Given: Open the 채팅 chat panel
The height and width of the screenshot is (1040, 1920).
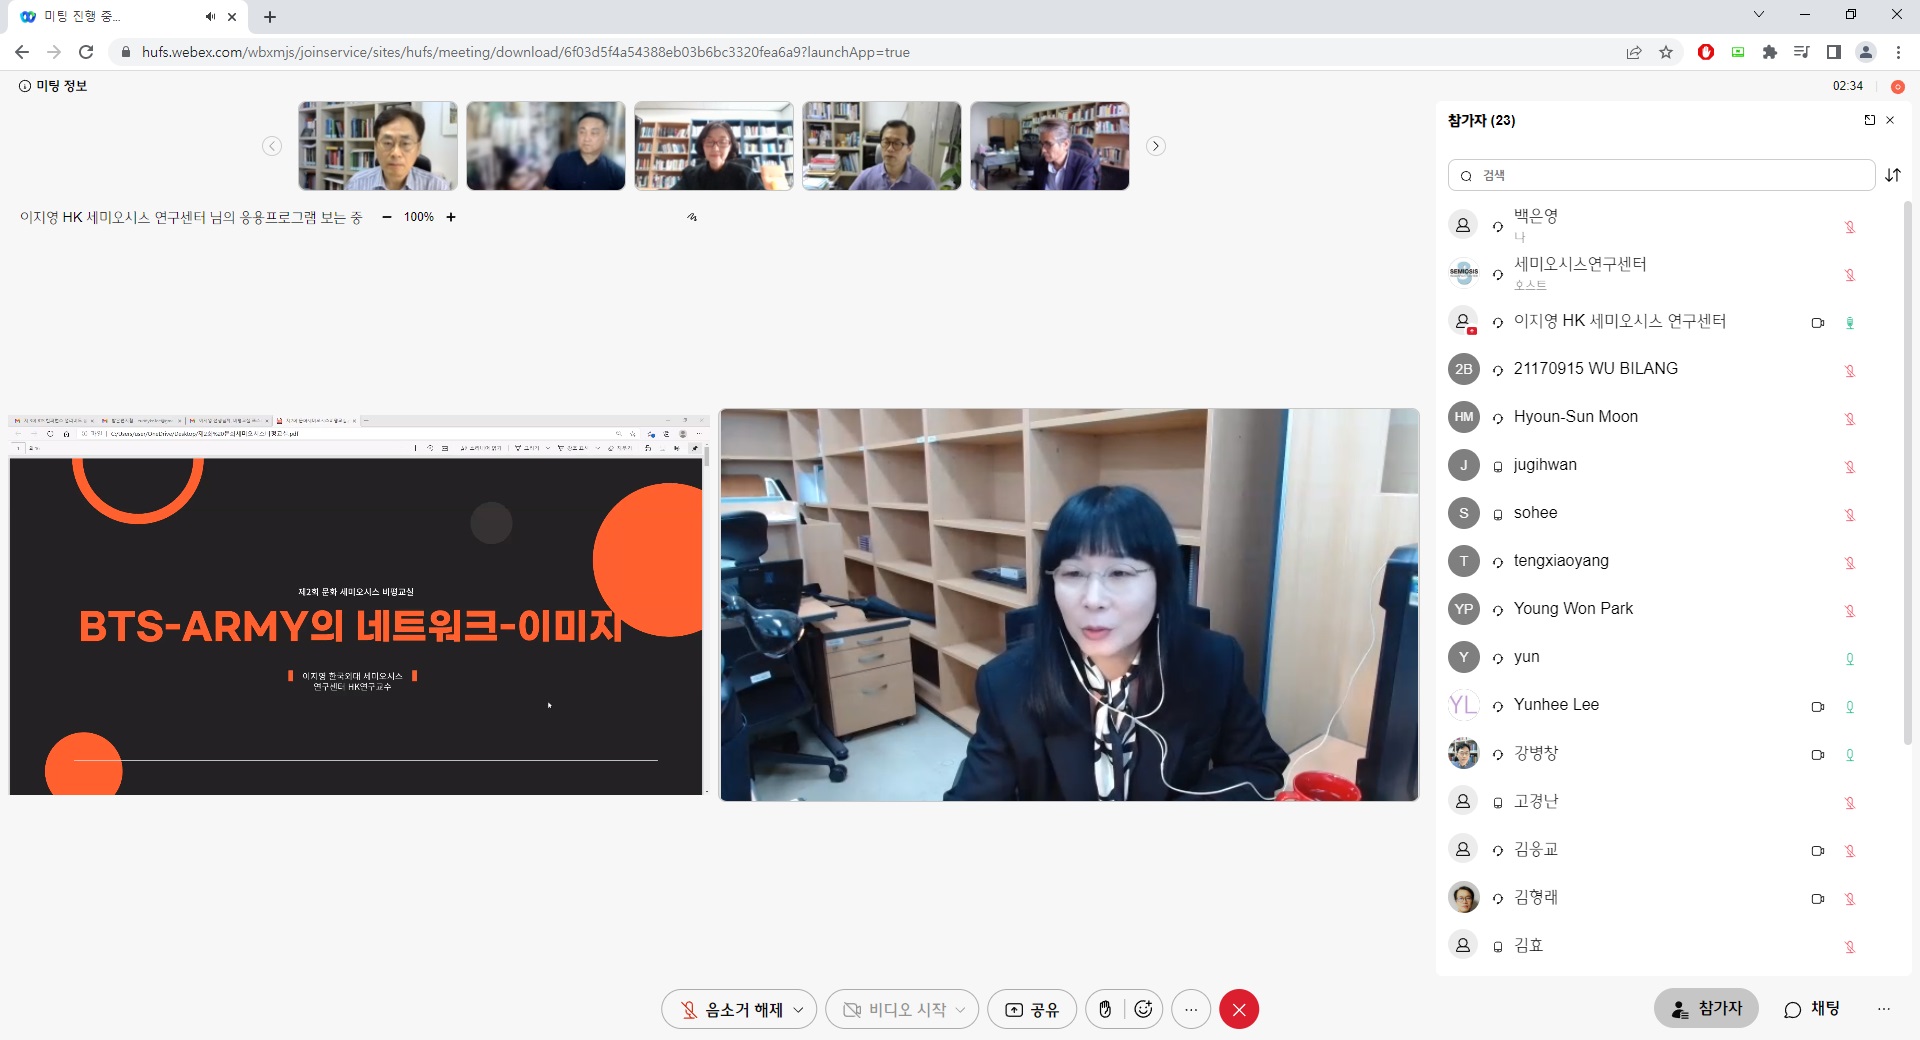Looking at the screenshot, I should 1812,1009.
